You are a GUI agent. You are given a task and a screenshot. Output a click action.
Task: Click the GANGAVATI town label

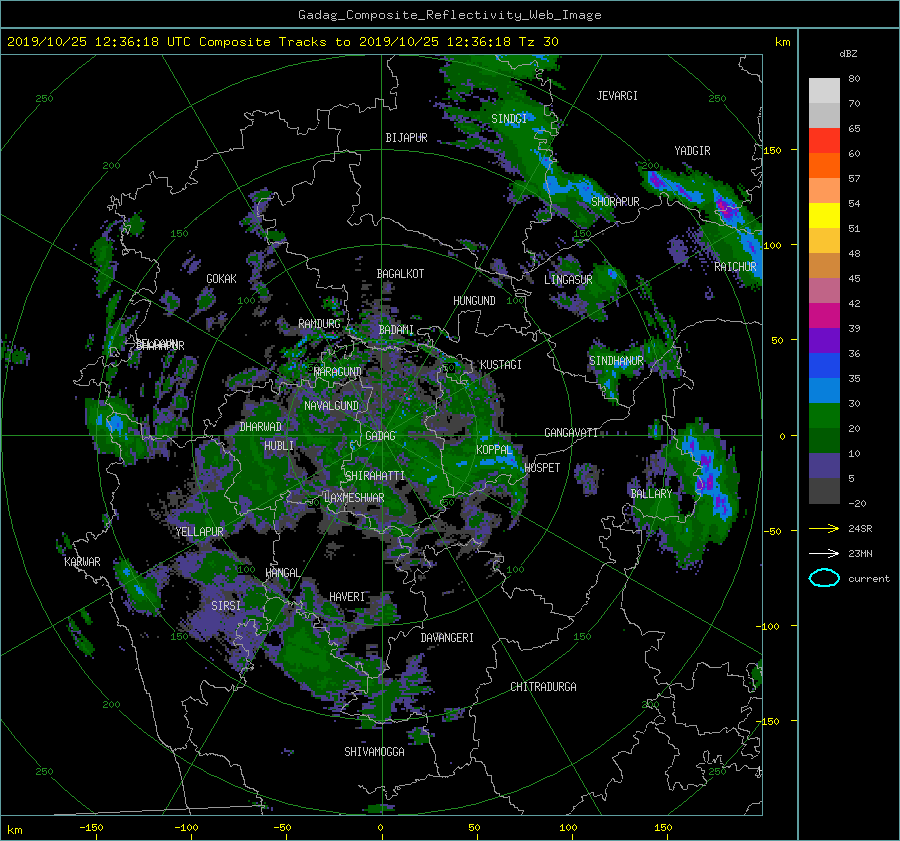point(571,433)
